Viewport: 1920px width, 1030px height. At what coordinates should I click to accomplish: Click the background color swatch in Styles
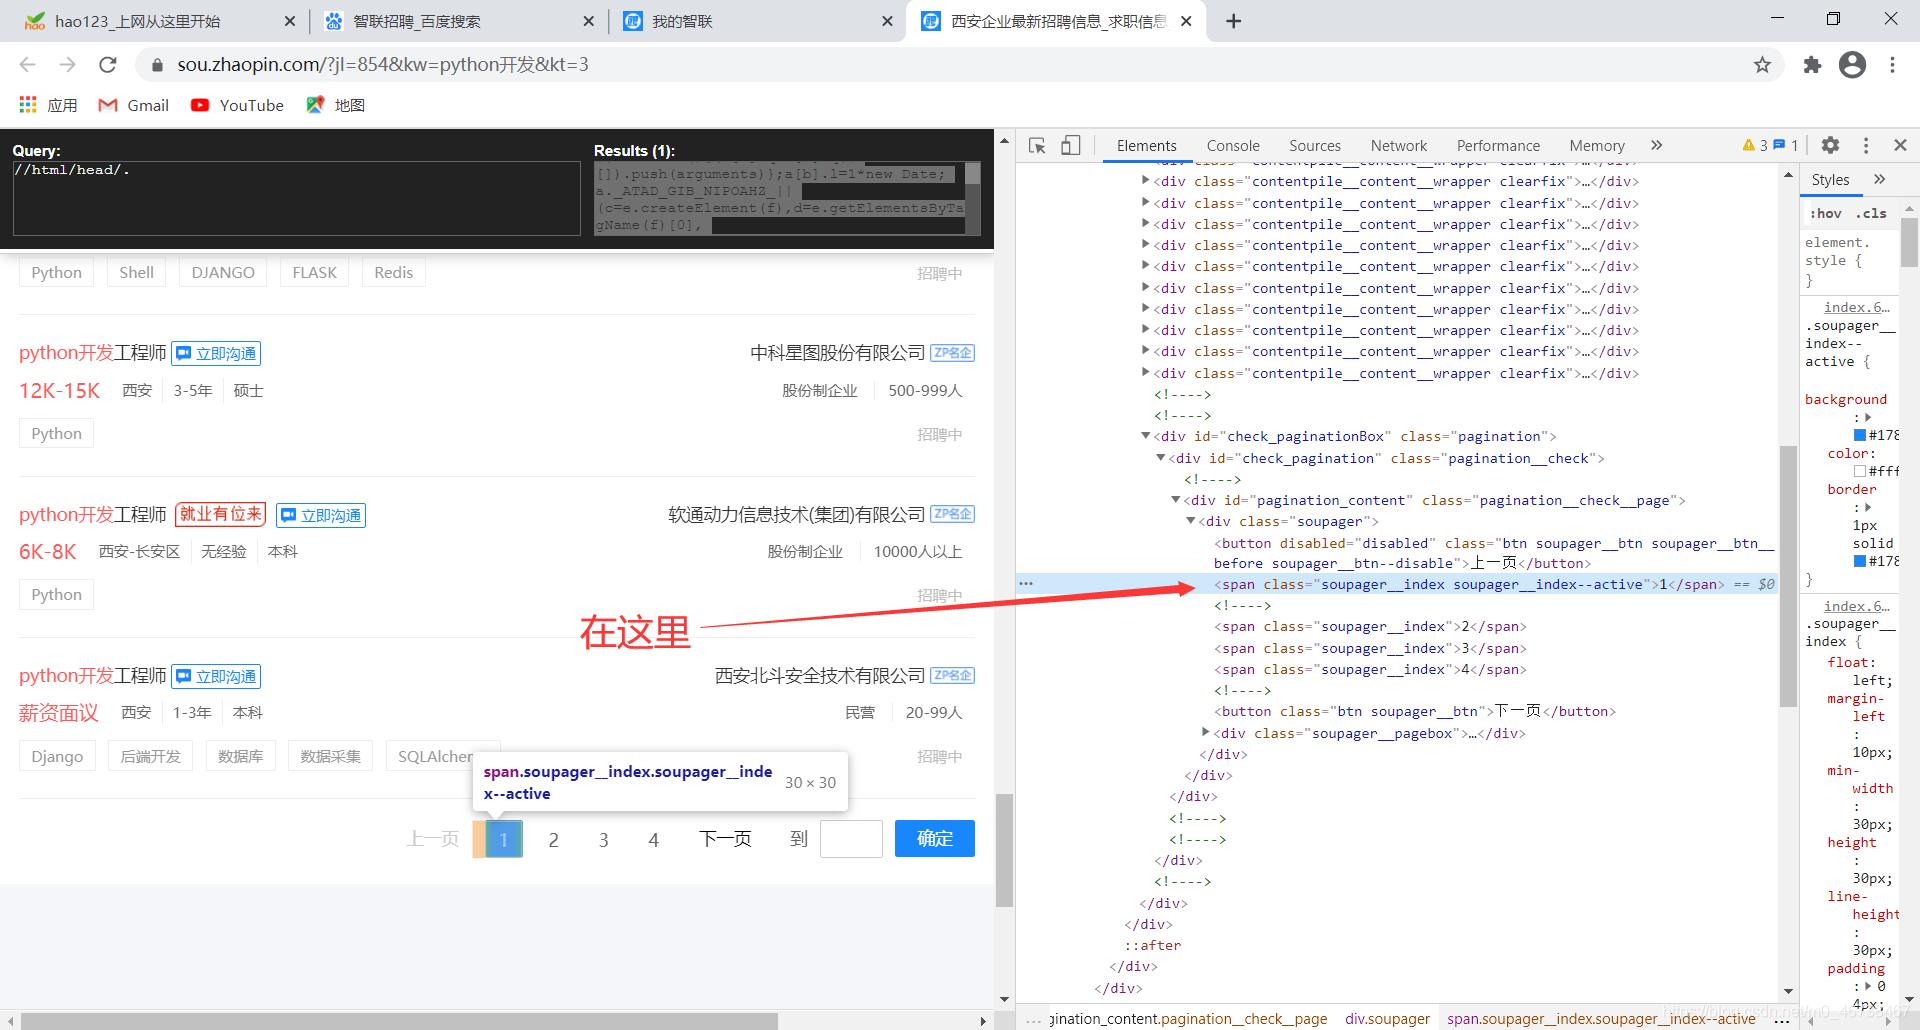[x=1860, y=435]
